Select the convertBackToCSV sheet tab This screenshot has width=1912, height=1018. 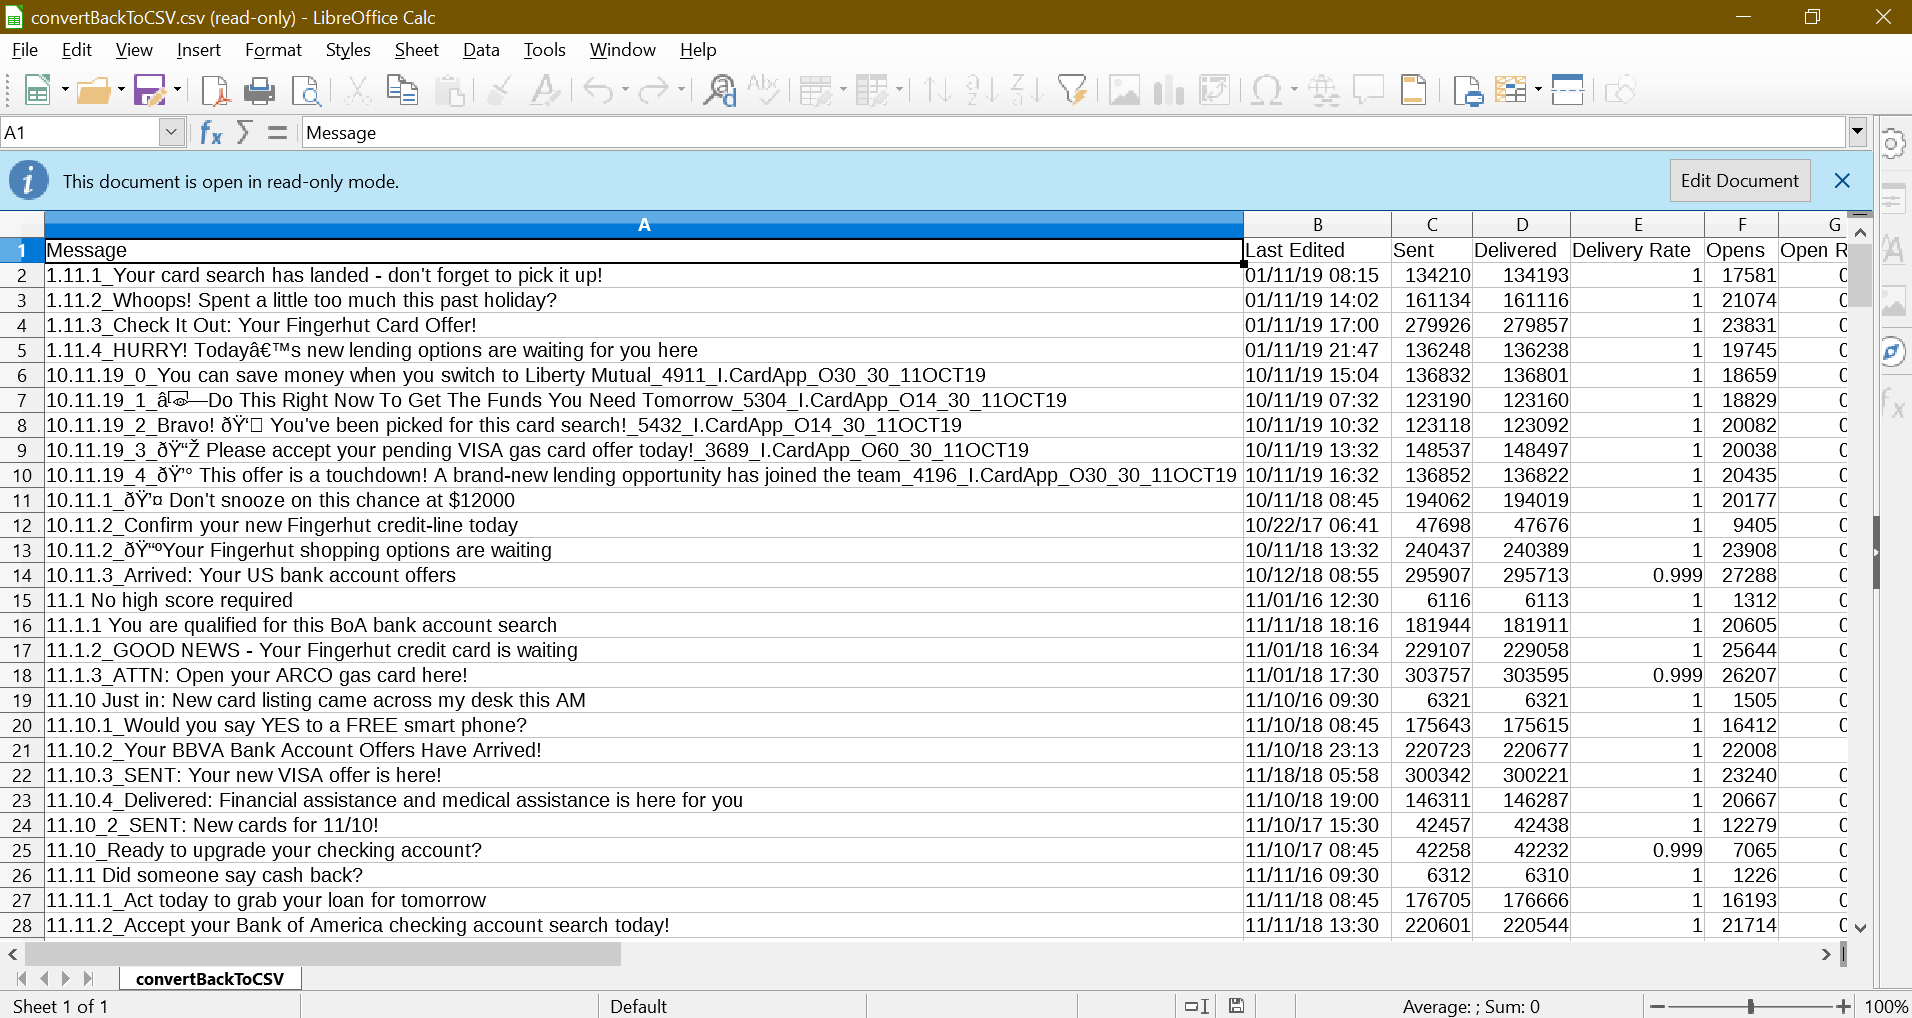[x=210, y=979]
